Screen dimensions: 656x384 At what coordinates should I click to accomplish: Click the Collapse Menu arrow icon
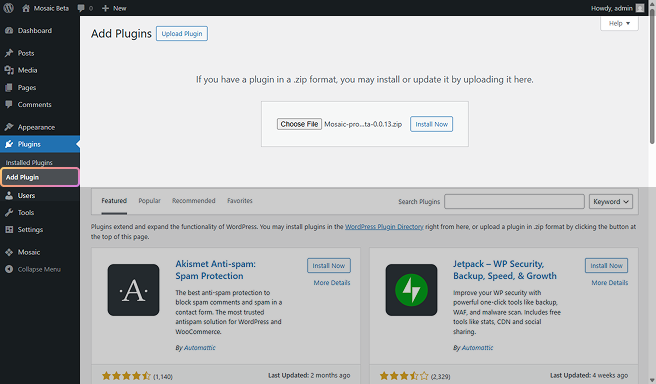(9, 269)
